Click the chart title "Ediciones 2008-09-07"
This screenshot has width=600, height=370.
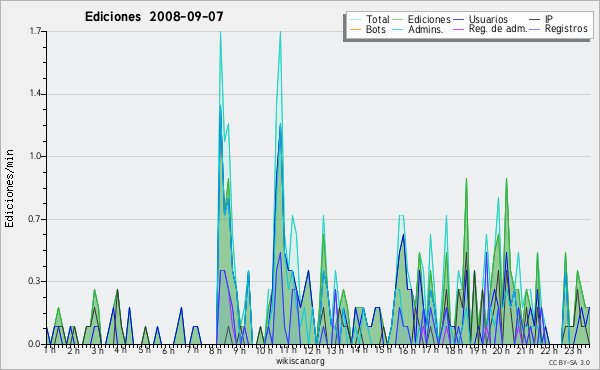coord(154,17)
